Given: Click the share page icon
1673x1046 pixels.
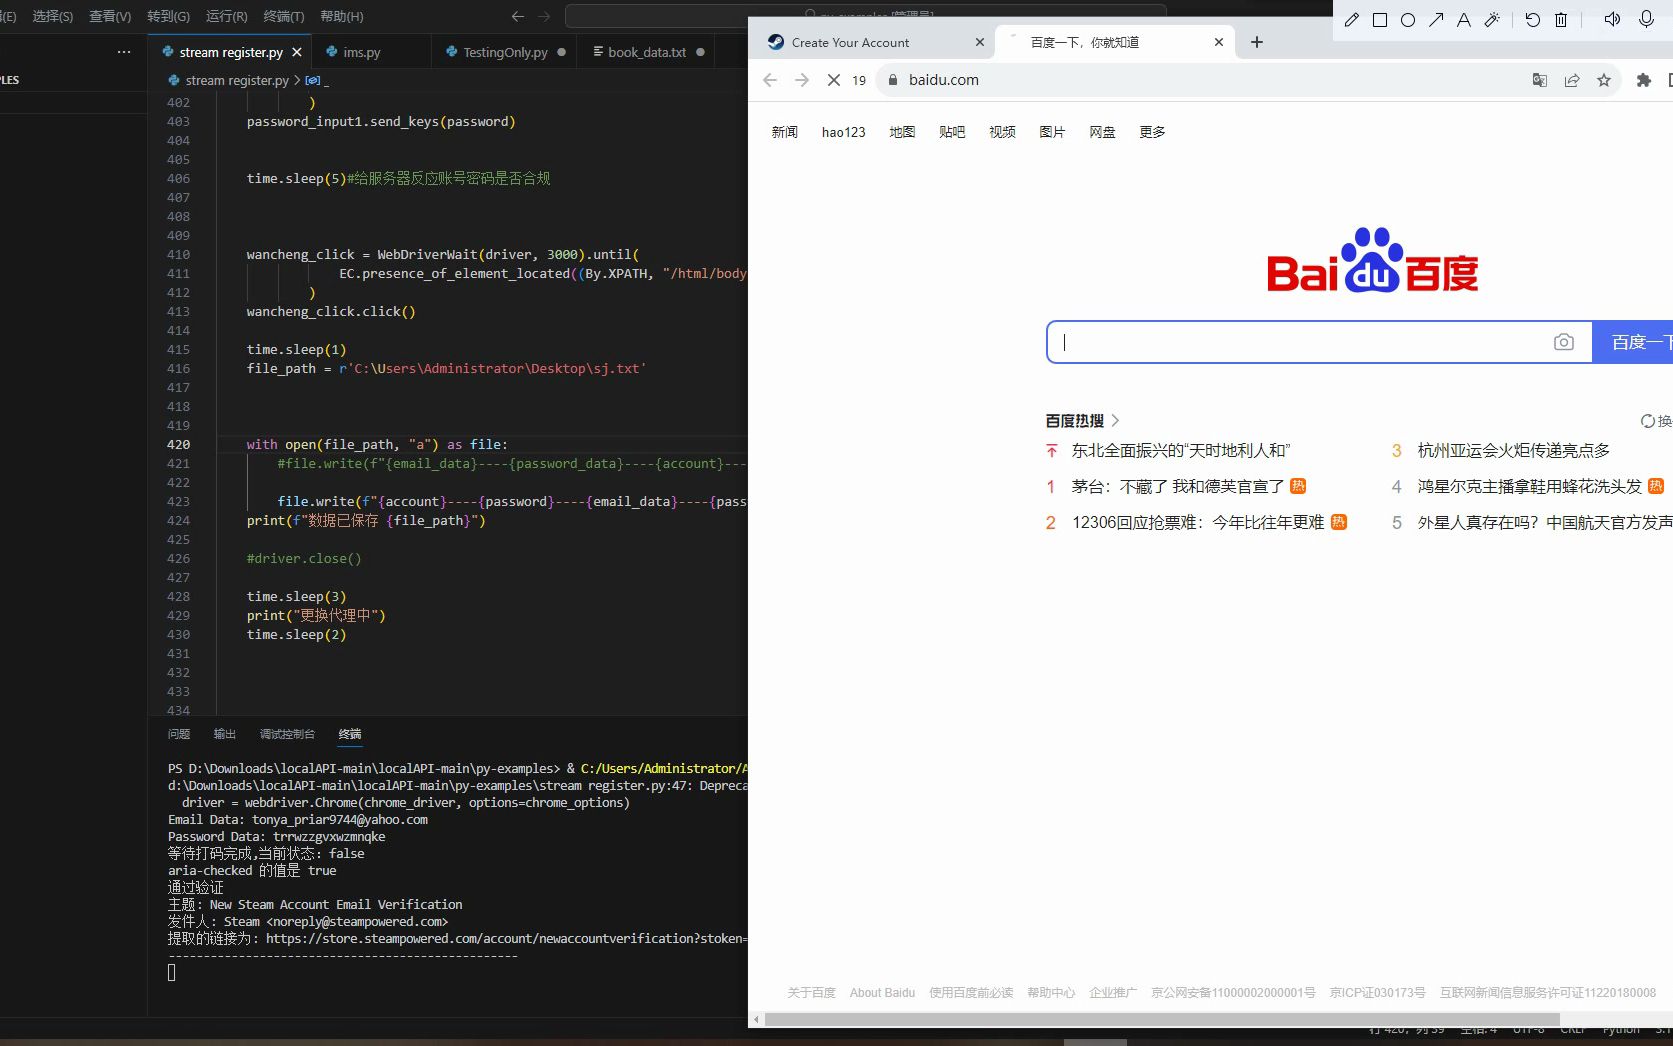Looking at the screenshot, I should (x=1572, y=80).
